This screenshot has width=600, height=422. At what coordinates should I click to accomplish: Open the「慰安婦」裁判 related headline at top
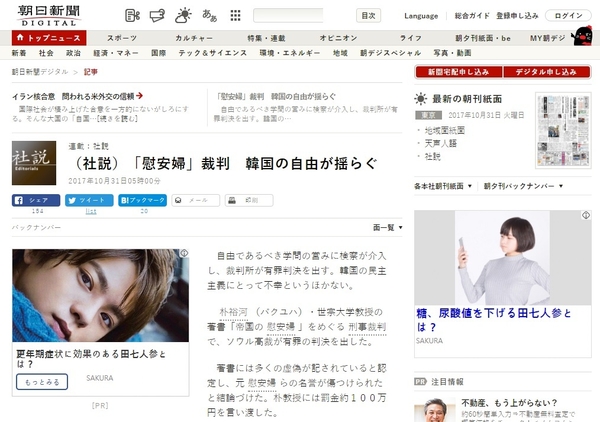[x=276, y=96]
